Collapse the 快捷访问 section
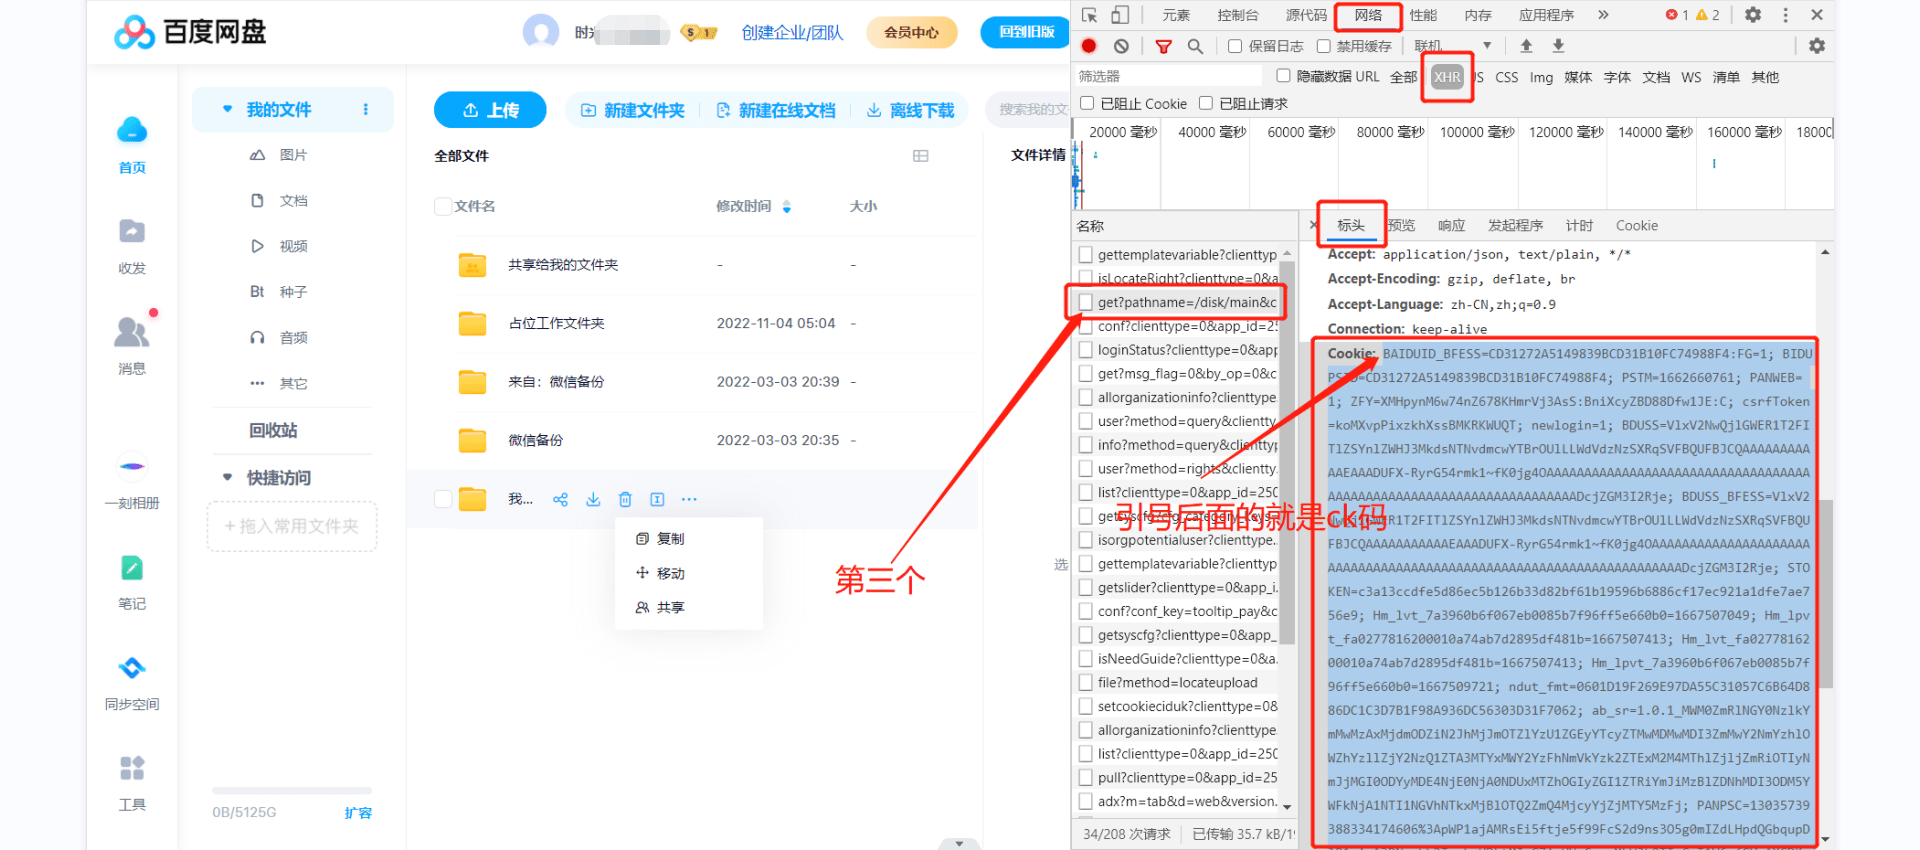This screenshot has width=1920, height=850. [x=228, y=478]
